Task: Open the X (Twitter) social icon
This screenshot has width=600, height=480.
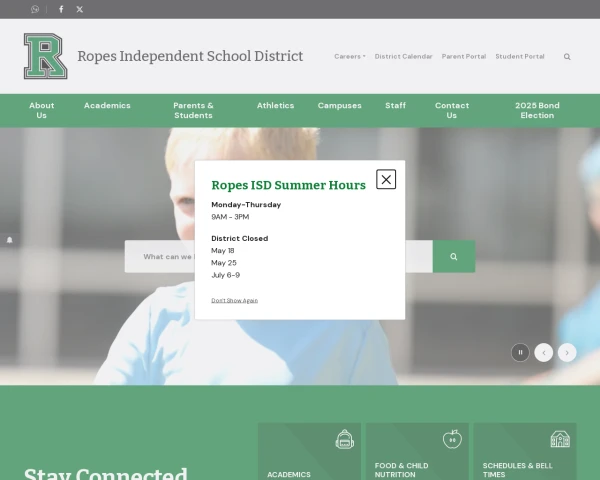Action: [x=79, y=9]
